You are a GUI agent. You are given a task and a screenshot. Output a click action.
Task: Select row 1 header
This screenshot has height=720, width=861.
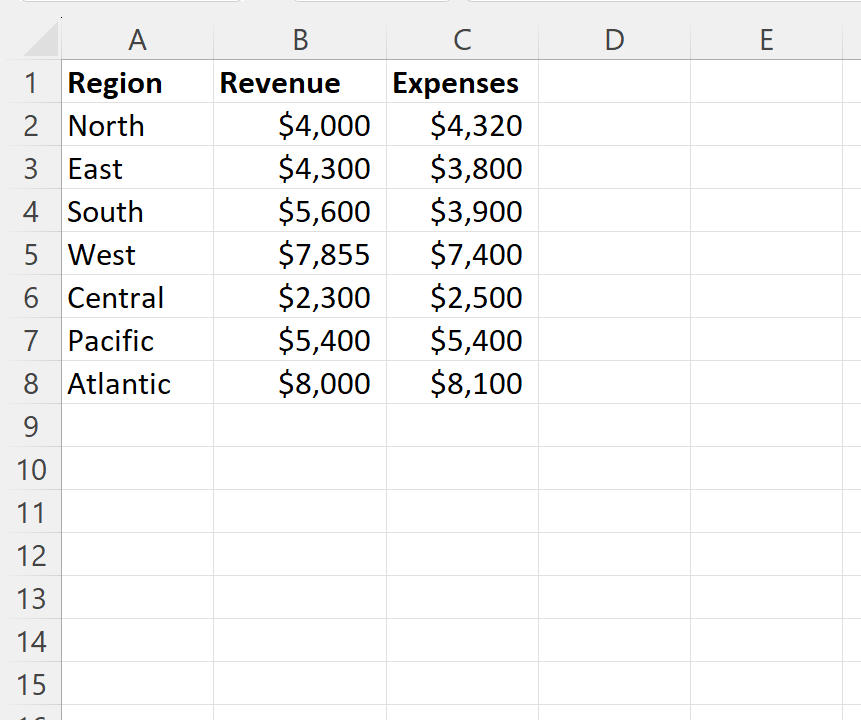pos(31,81)
